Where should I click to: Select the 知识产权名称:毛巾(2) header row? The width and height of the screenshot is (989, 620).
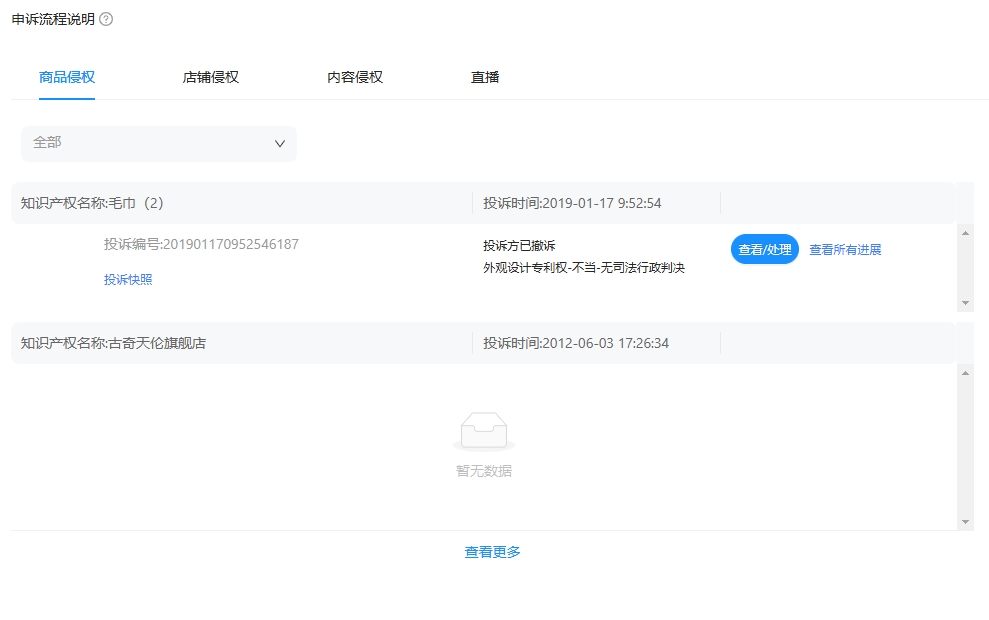point(92,203)
